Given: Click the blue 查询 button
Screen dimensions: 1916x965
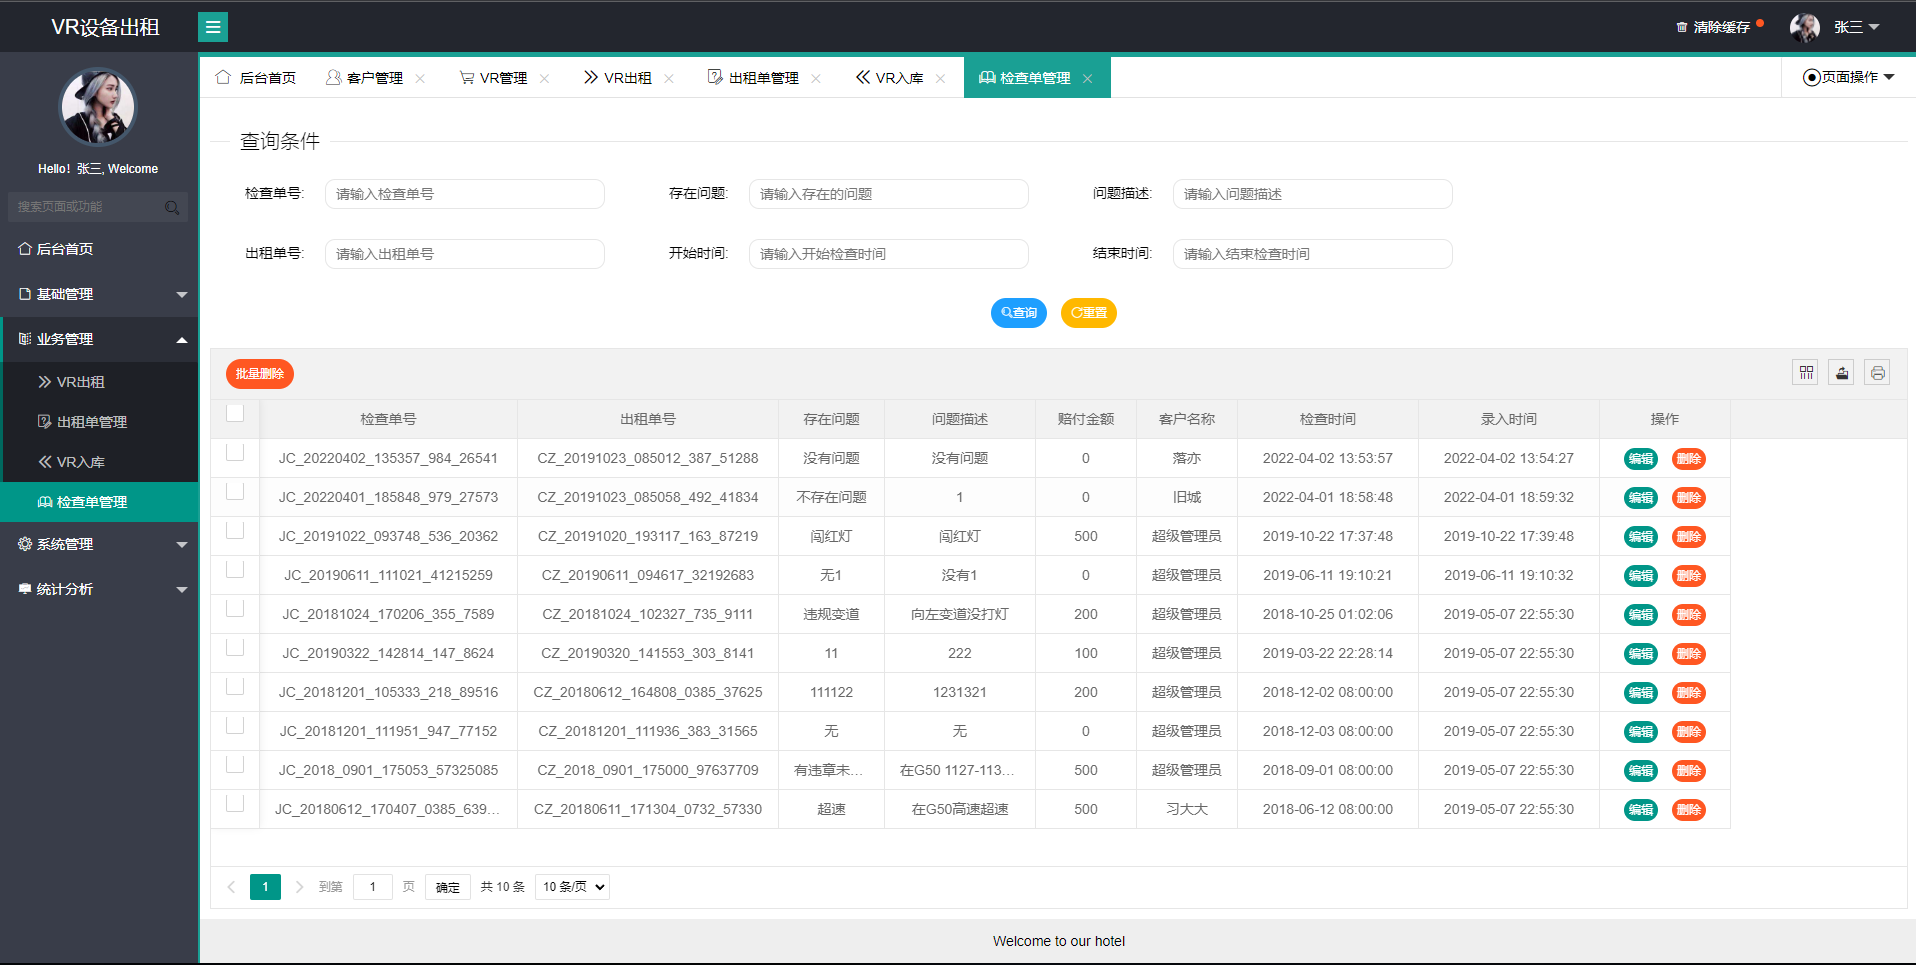Looking at the screenshot, I should point(1019,313).
